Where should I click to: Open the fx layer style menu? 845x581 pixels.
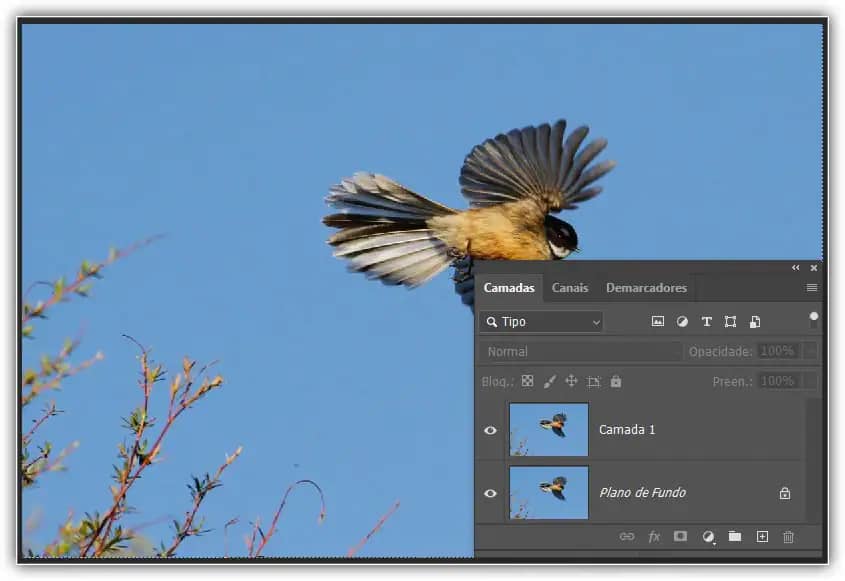(654, 537)
